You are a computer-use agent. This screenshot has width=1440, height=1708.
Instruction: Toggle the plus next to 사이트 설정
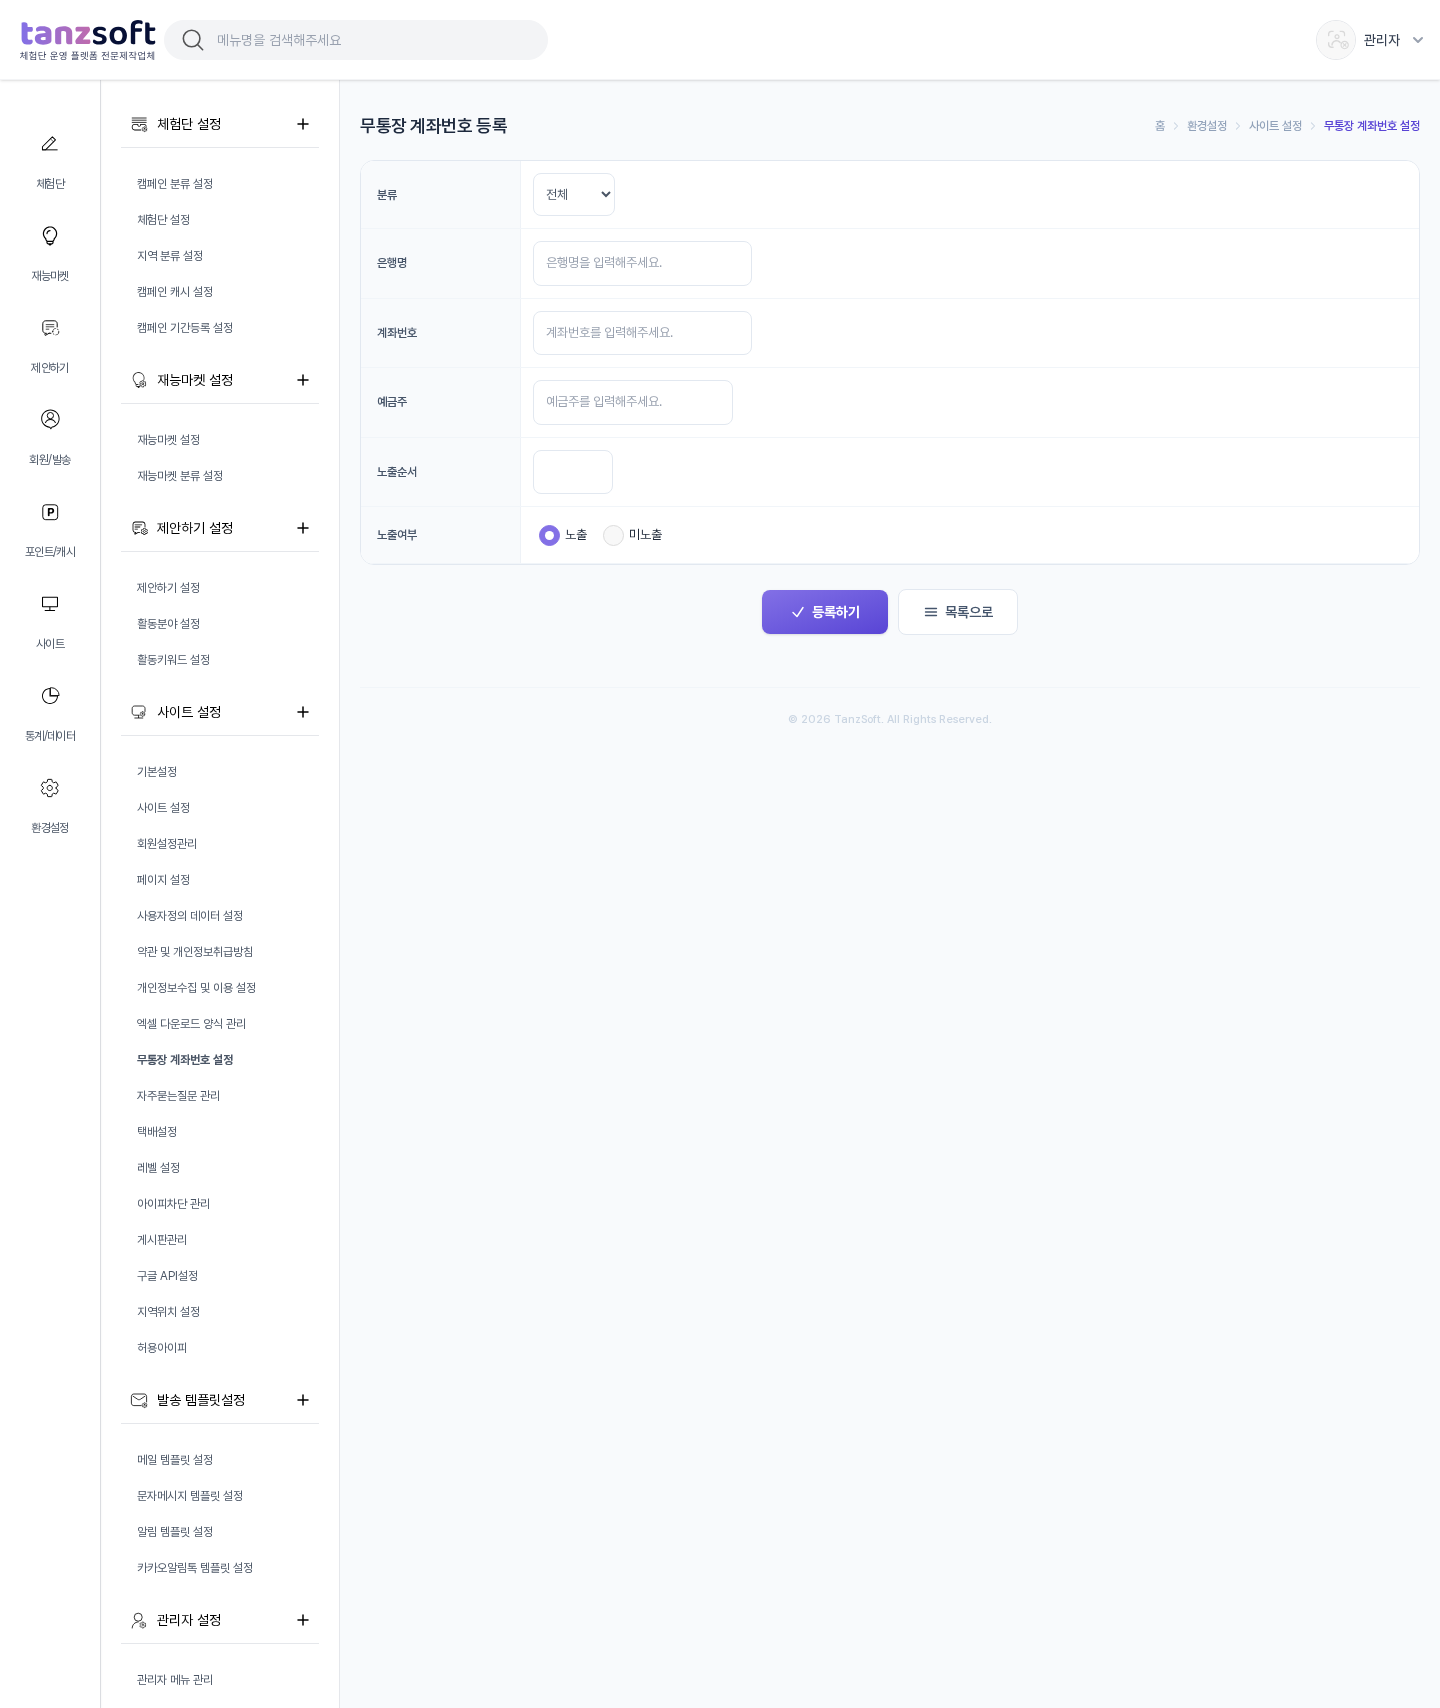(303, 712)
